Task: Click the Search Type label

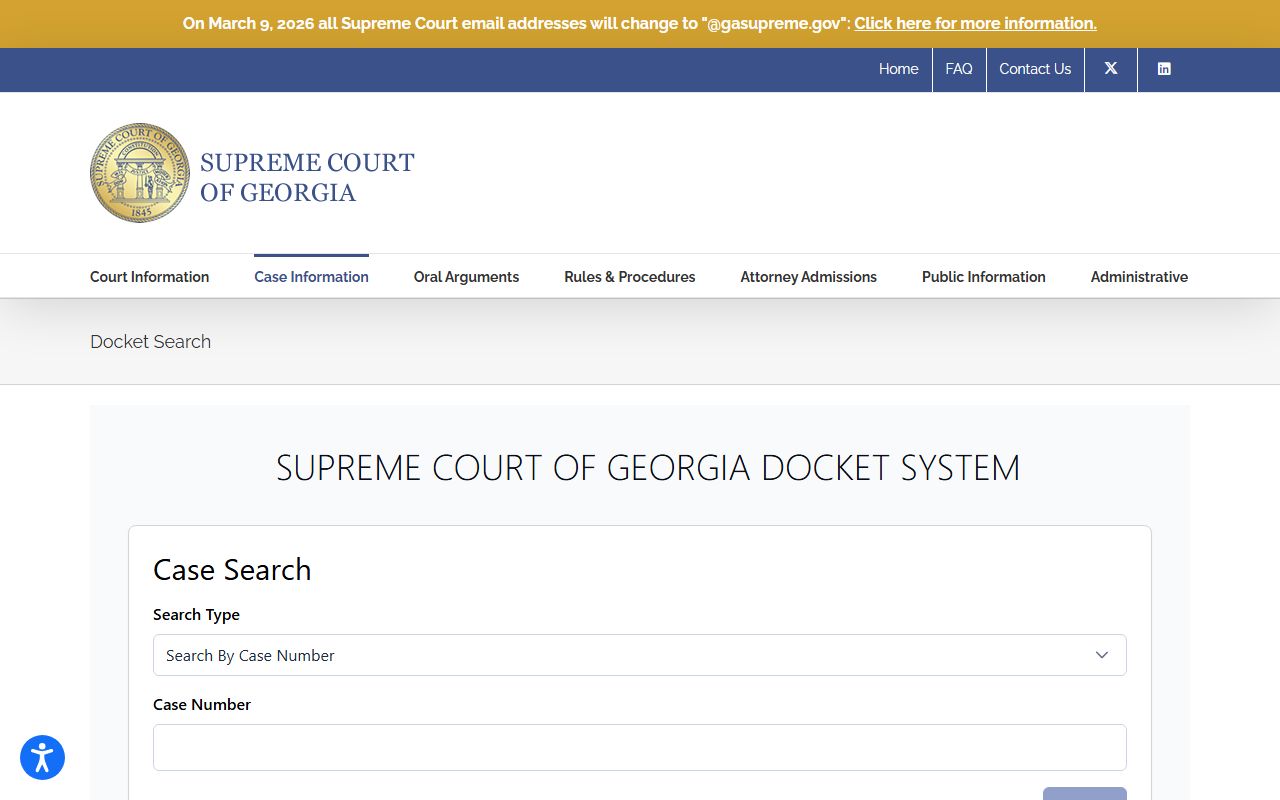Action: [x=197, y=614]
